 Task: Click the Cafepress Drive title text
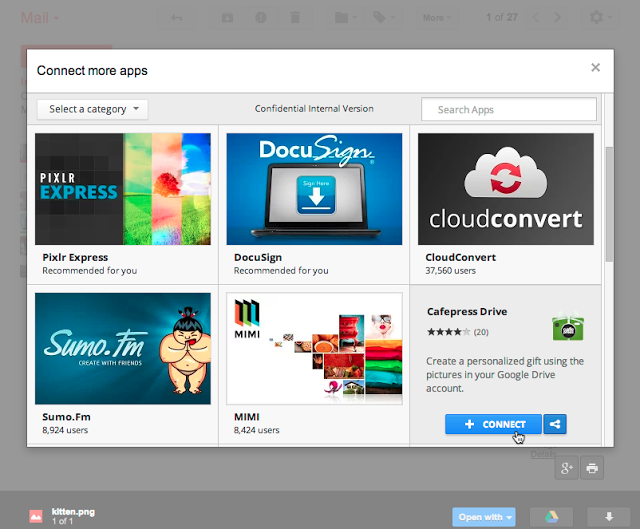coord(467,311)
